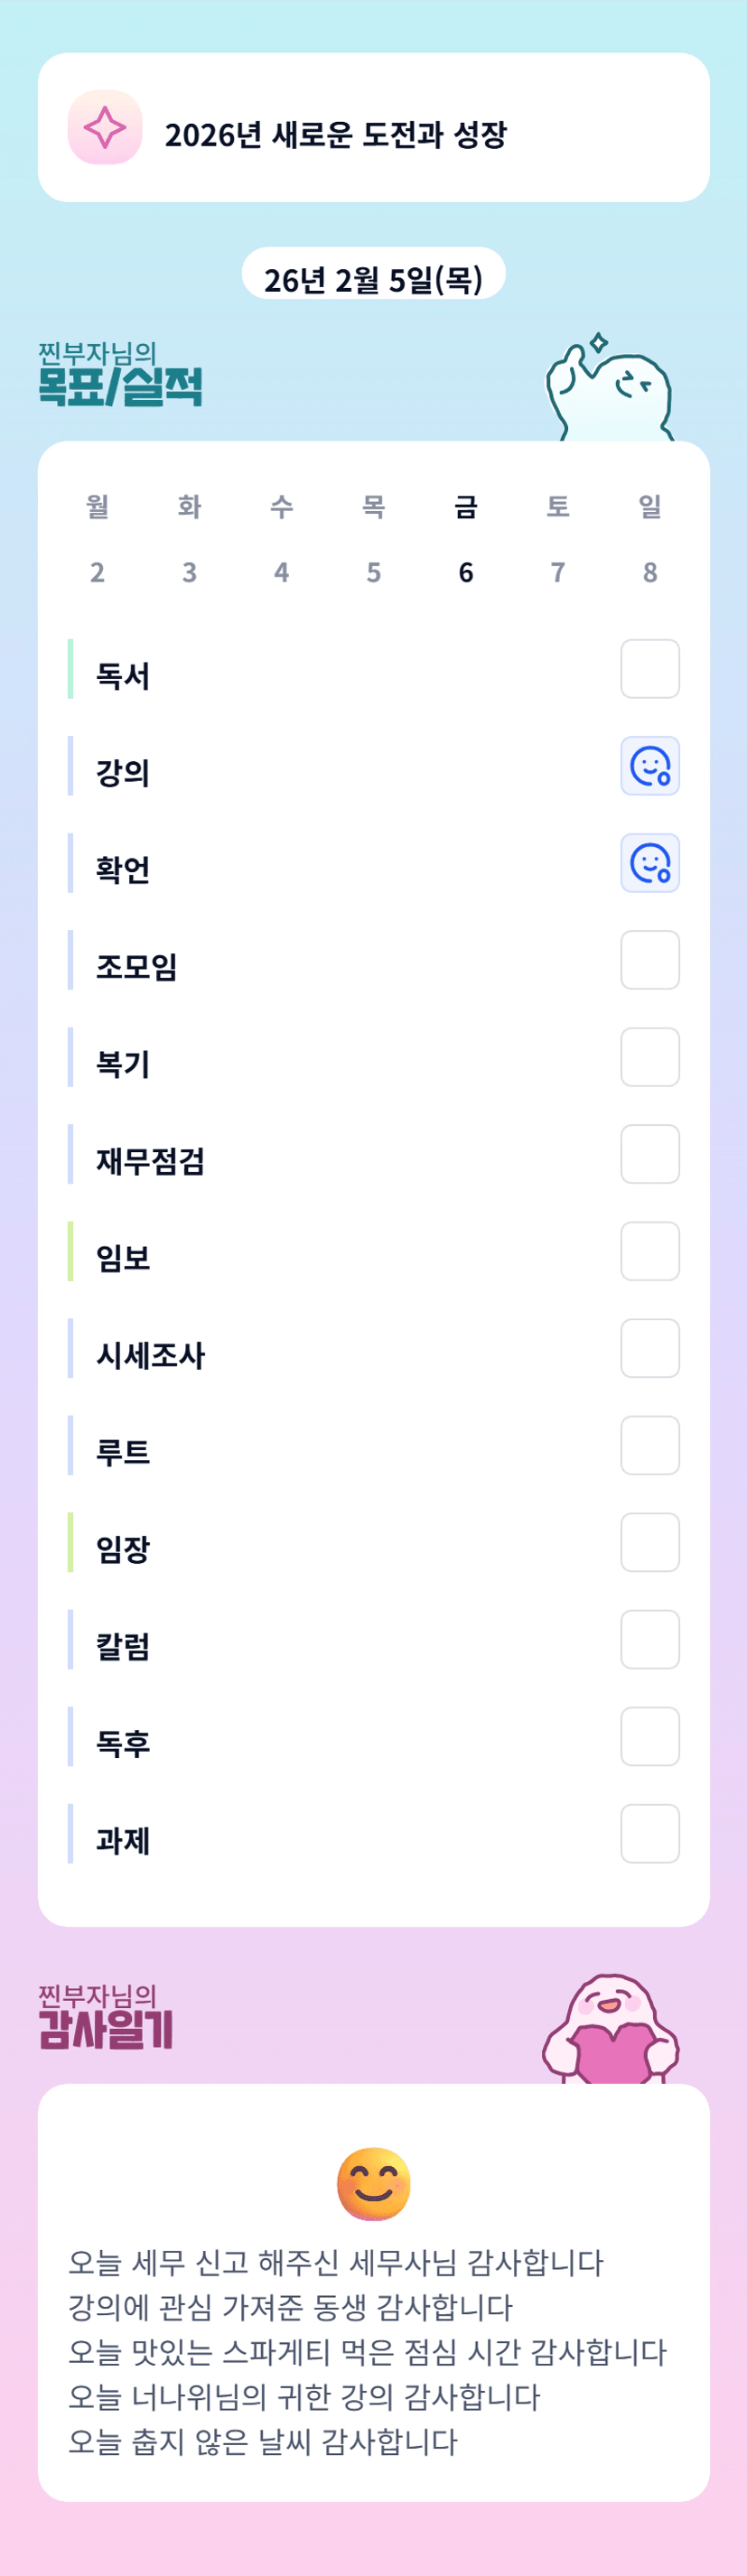Check the 조모임 checkbox

click(650, 960)
